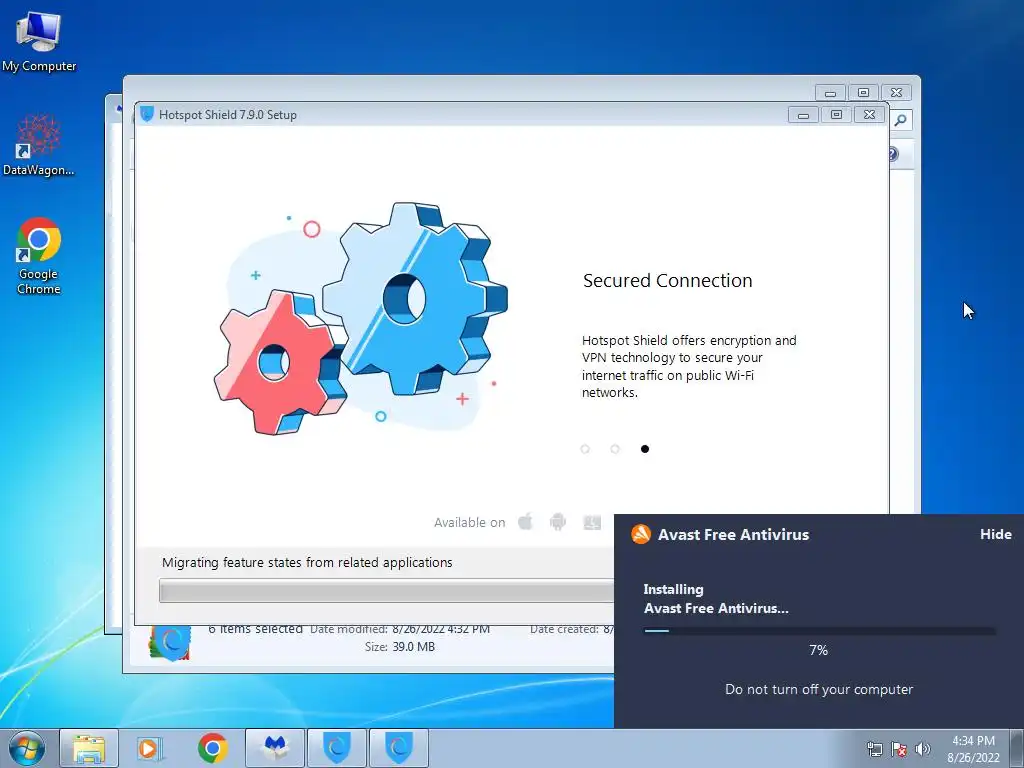Maximize the background Explorer window
This screenshot has width=1024, height=768.
point(863,93)
